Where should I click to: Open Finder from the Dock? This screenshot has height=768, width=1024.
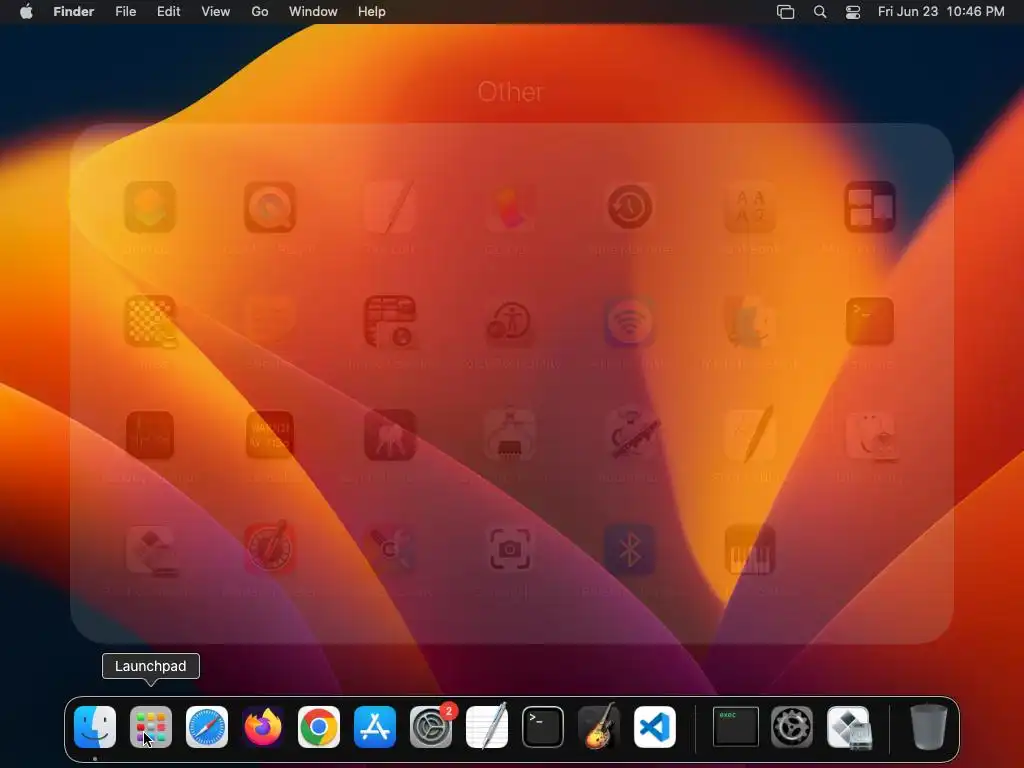click(95, 727)
